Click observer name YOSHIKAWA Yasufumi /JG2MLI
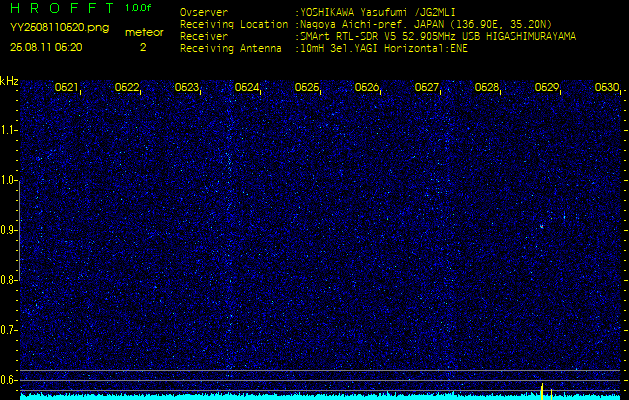The image size is (629, 400). click(378, 12)
